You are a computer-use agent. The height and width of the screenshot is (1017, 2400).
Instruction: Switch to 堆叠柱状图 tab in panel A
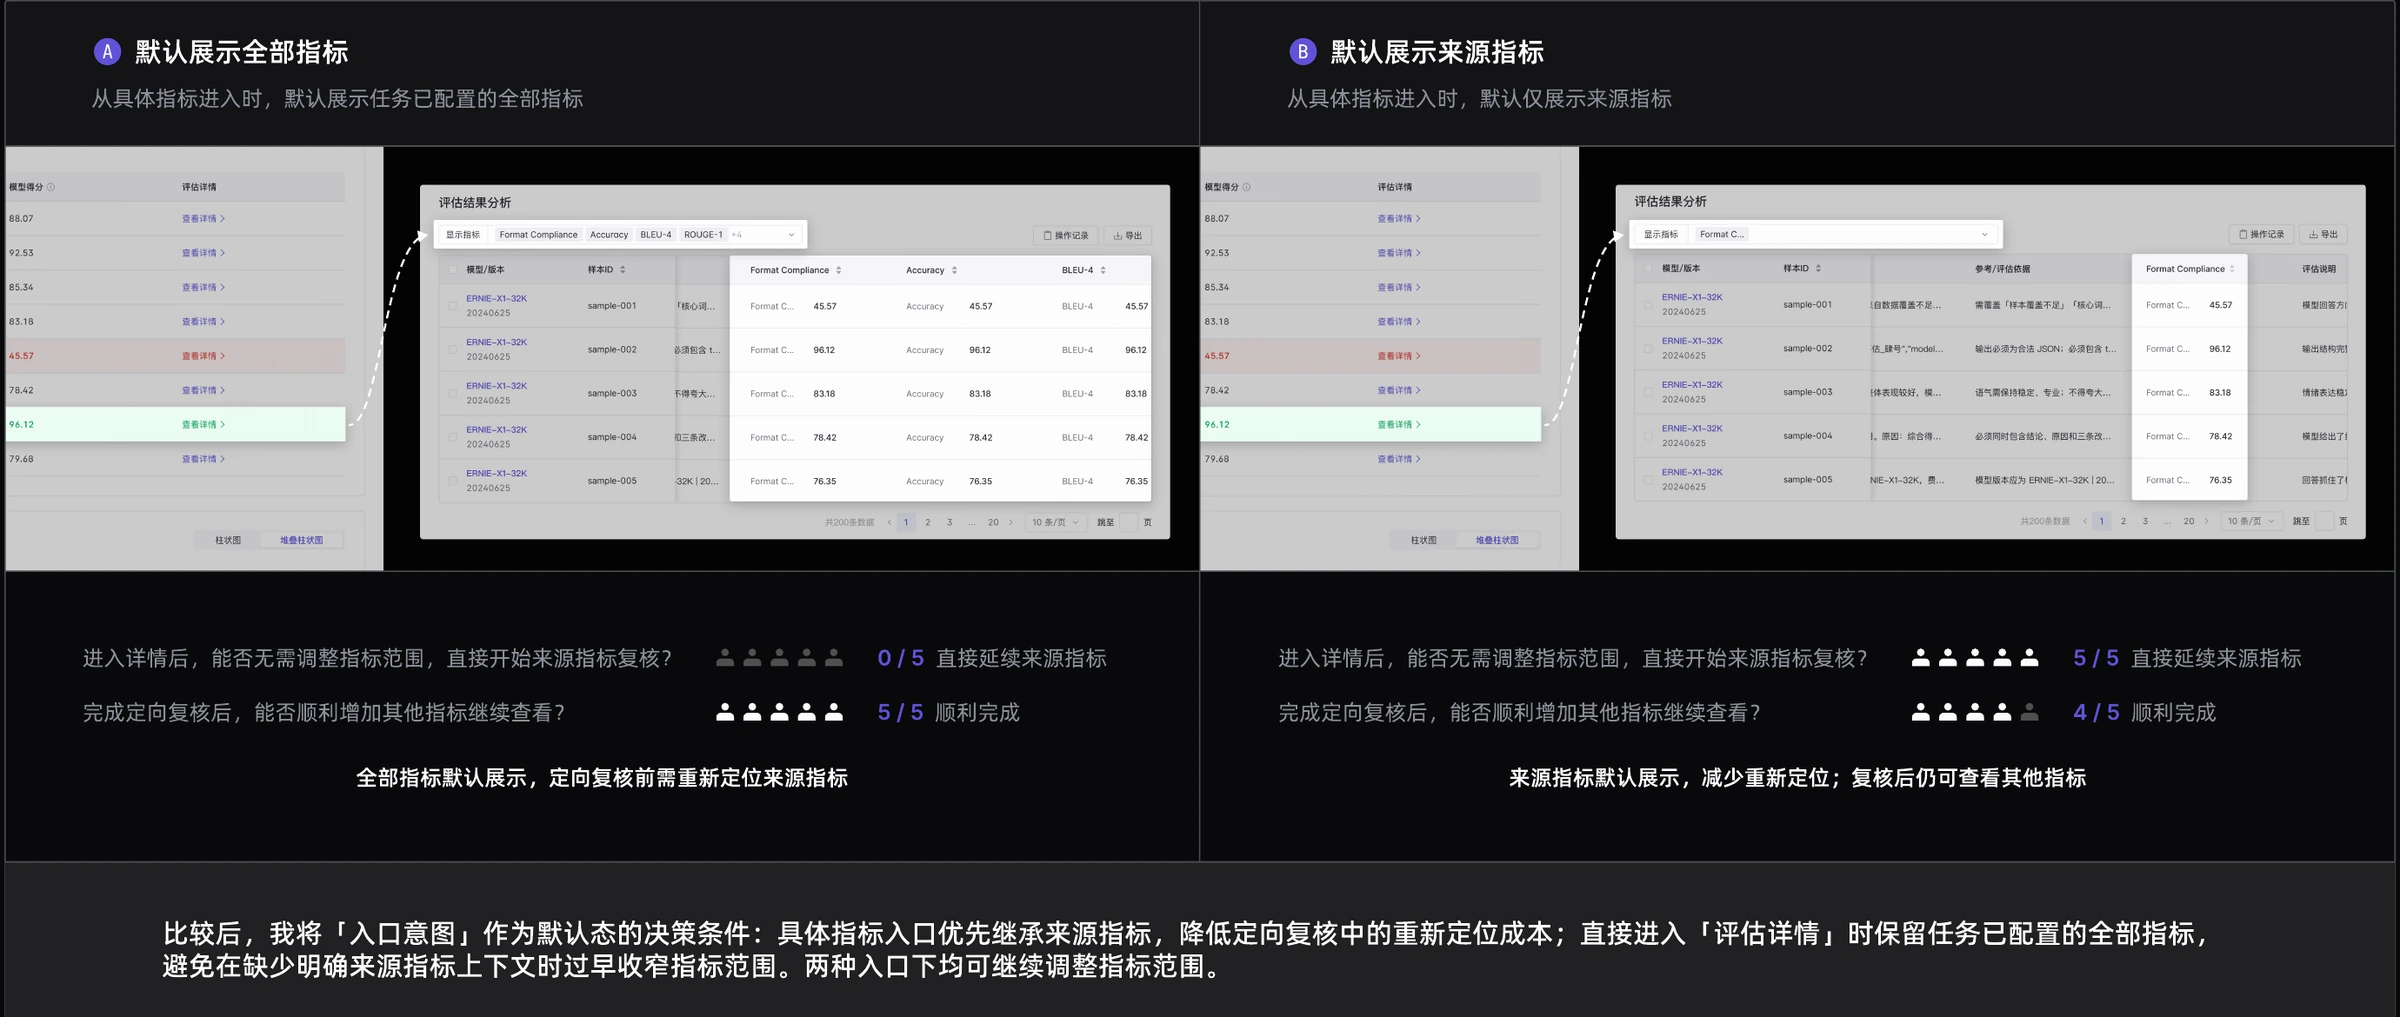point(301,540)
